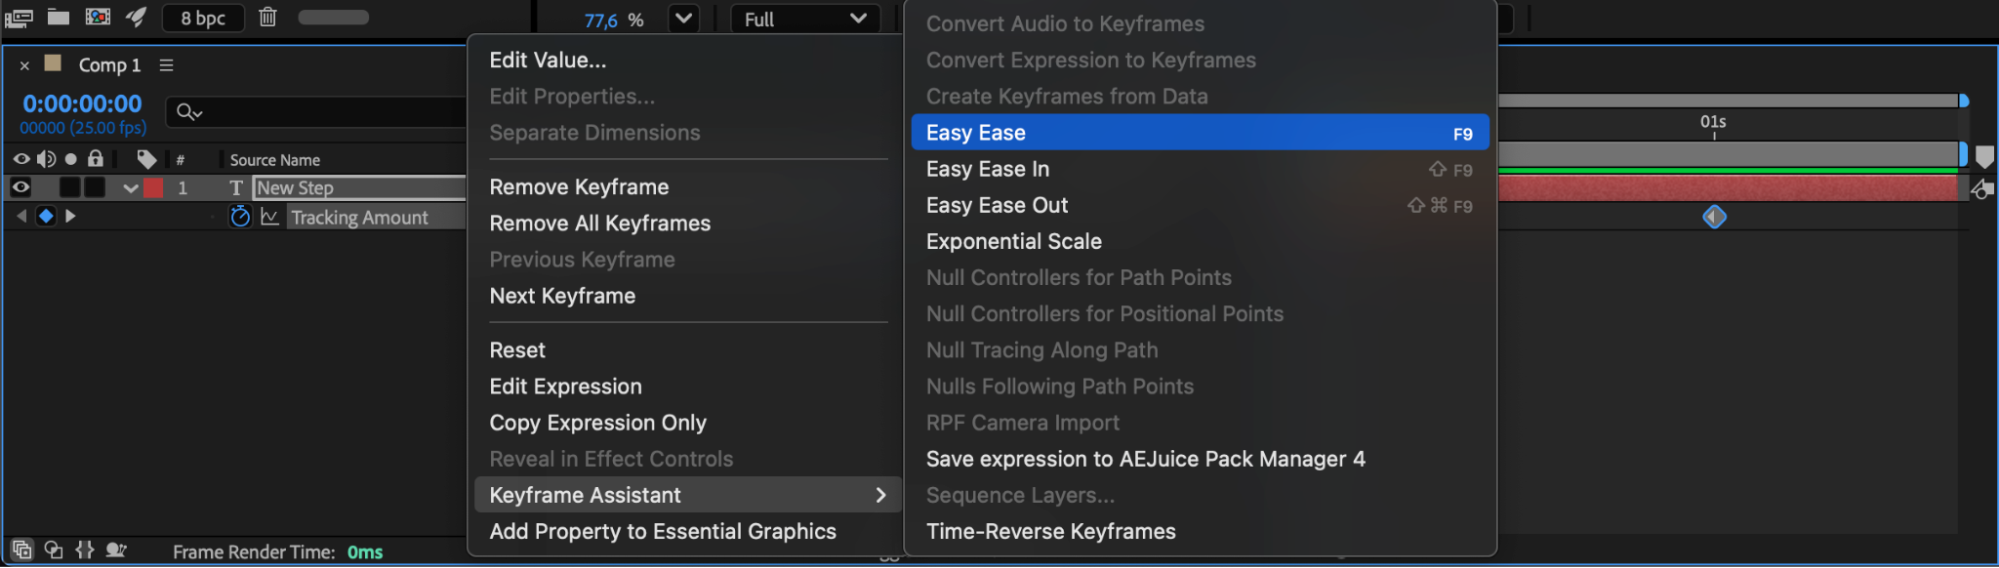Click the red label swatch of New Step

coord(153,188)
